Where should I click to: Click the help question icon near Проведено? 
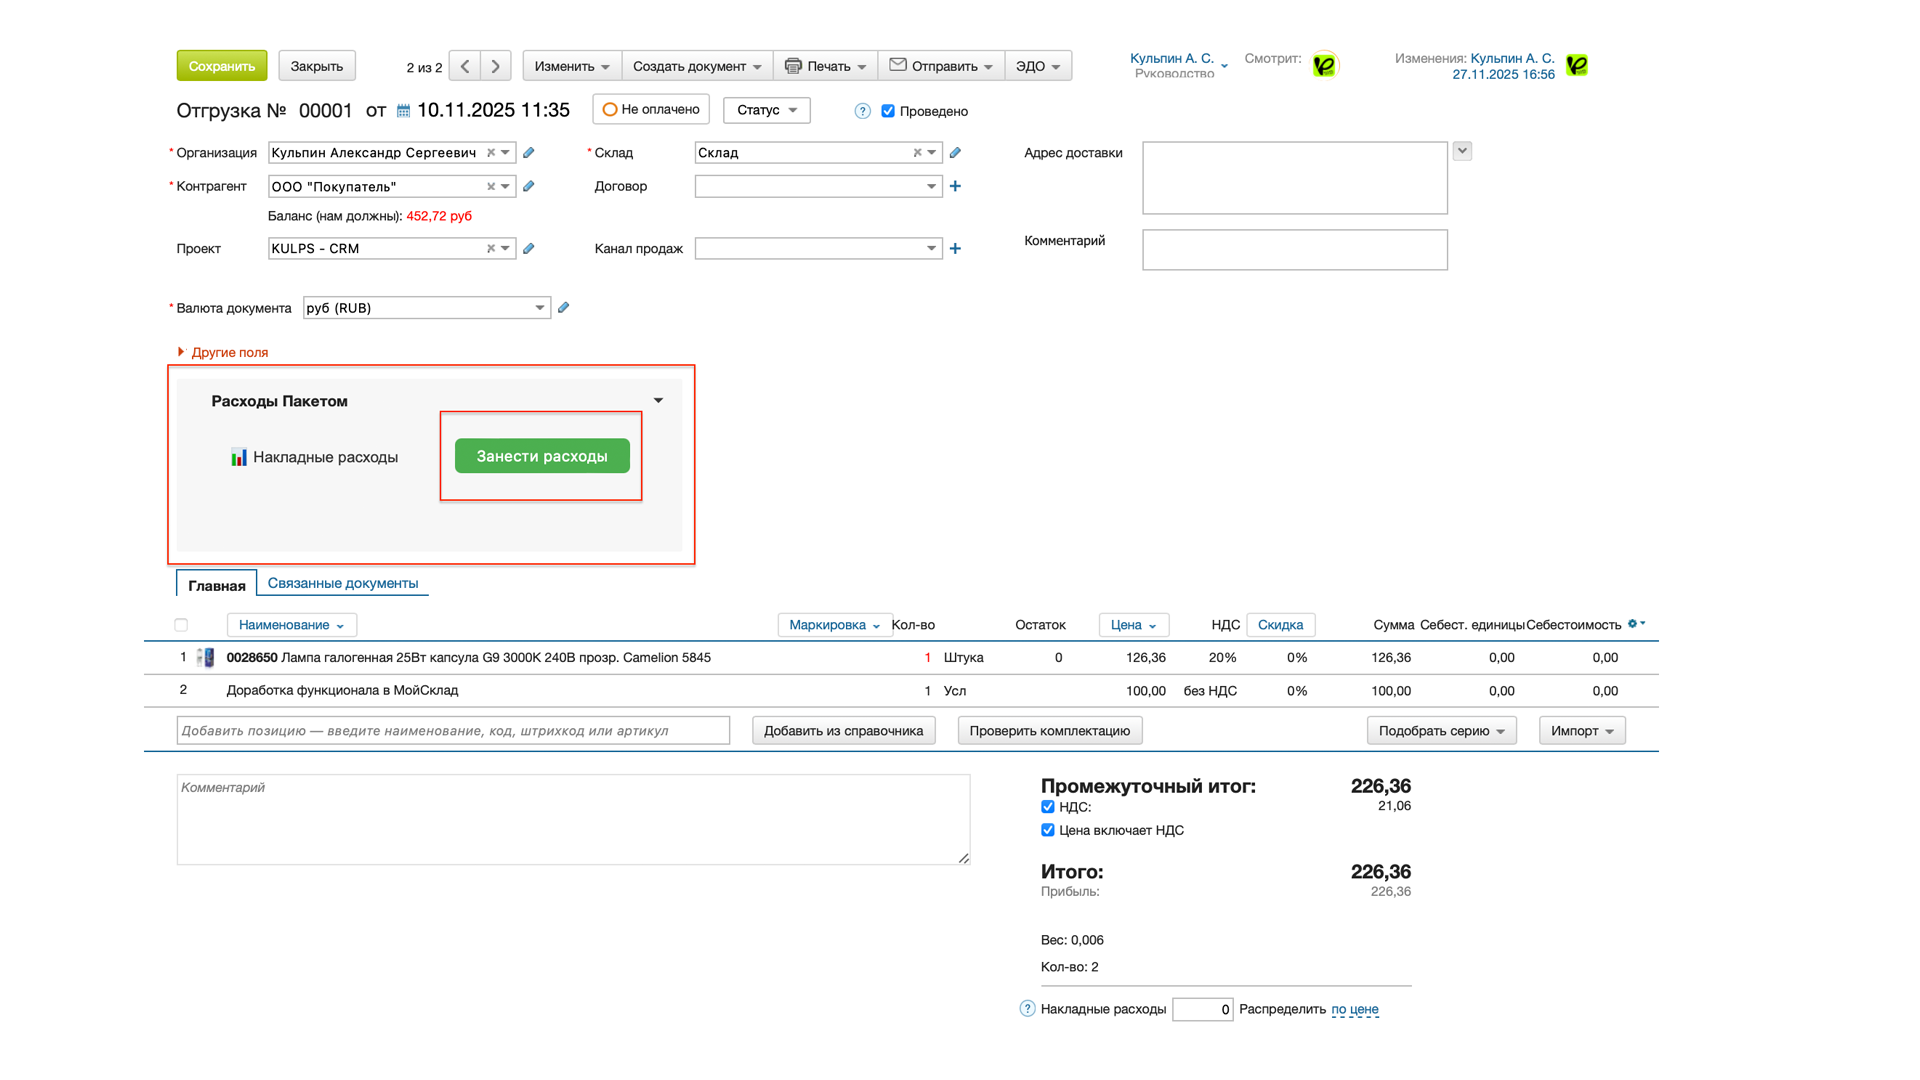(862, 111)
